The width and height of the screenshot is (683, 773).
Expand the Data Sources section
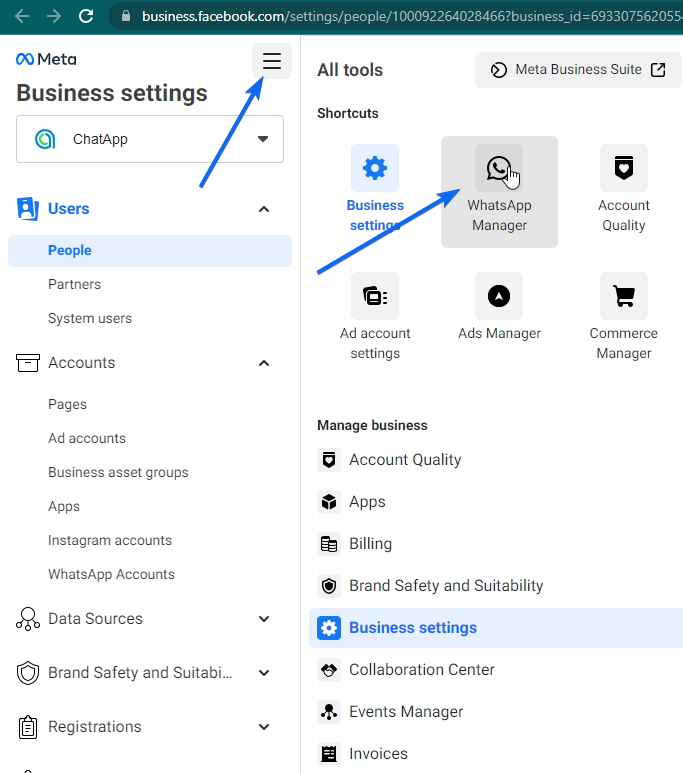pos(264,619)
